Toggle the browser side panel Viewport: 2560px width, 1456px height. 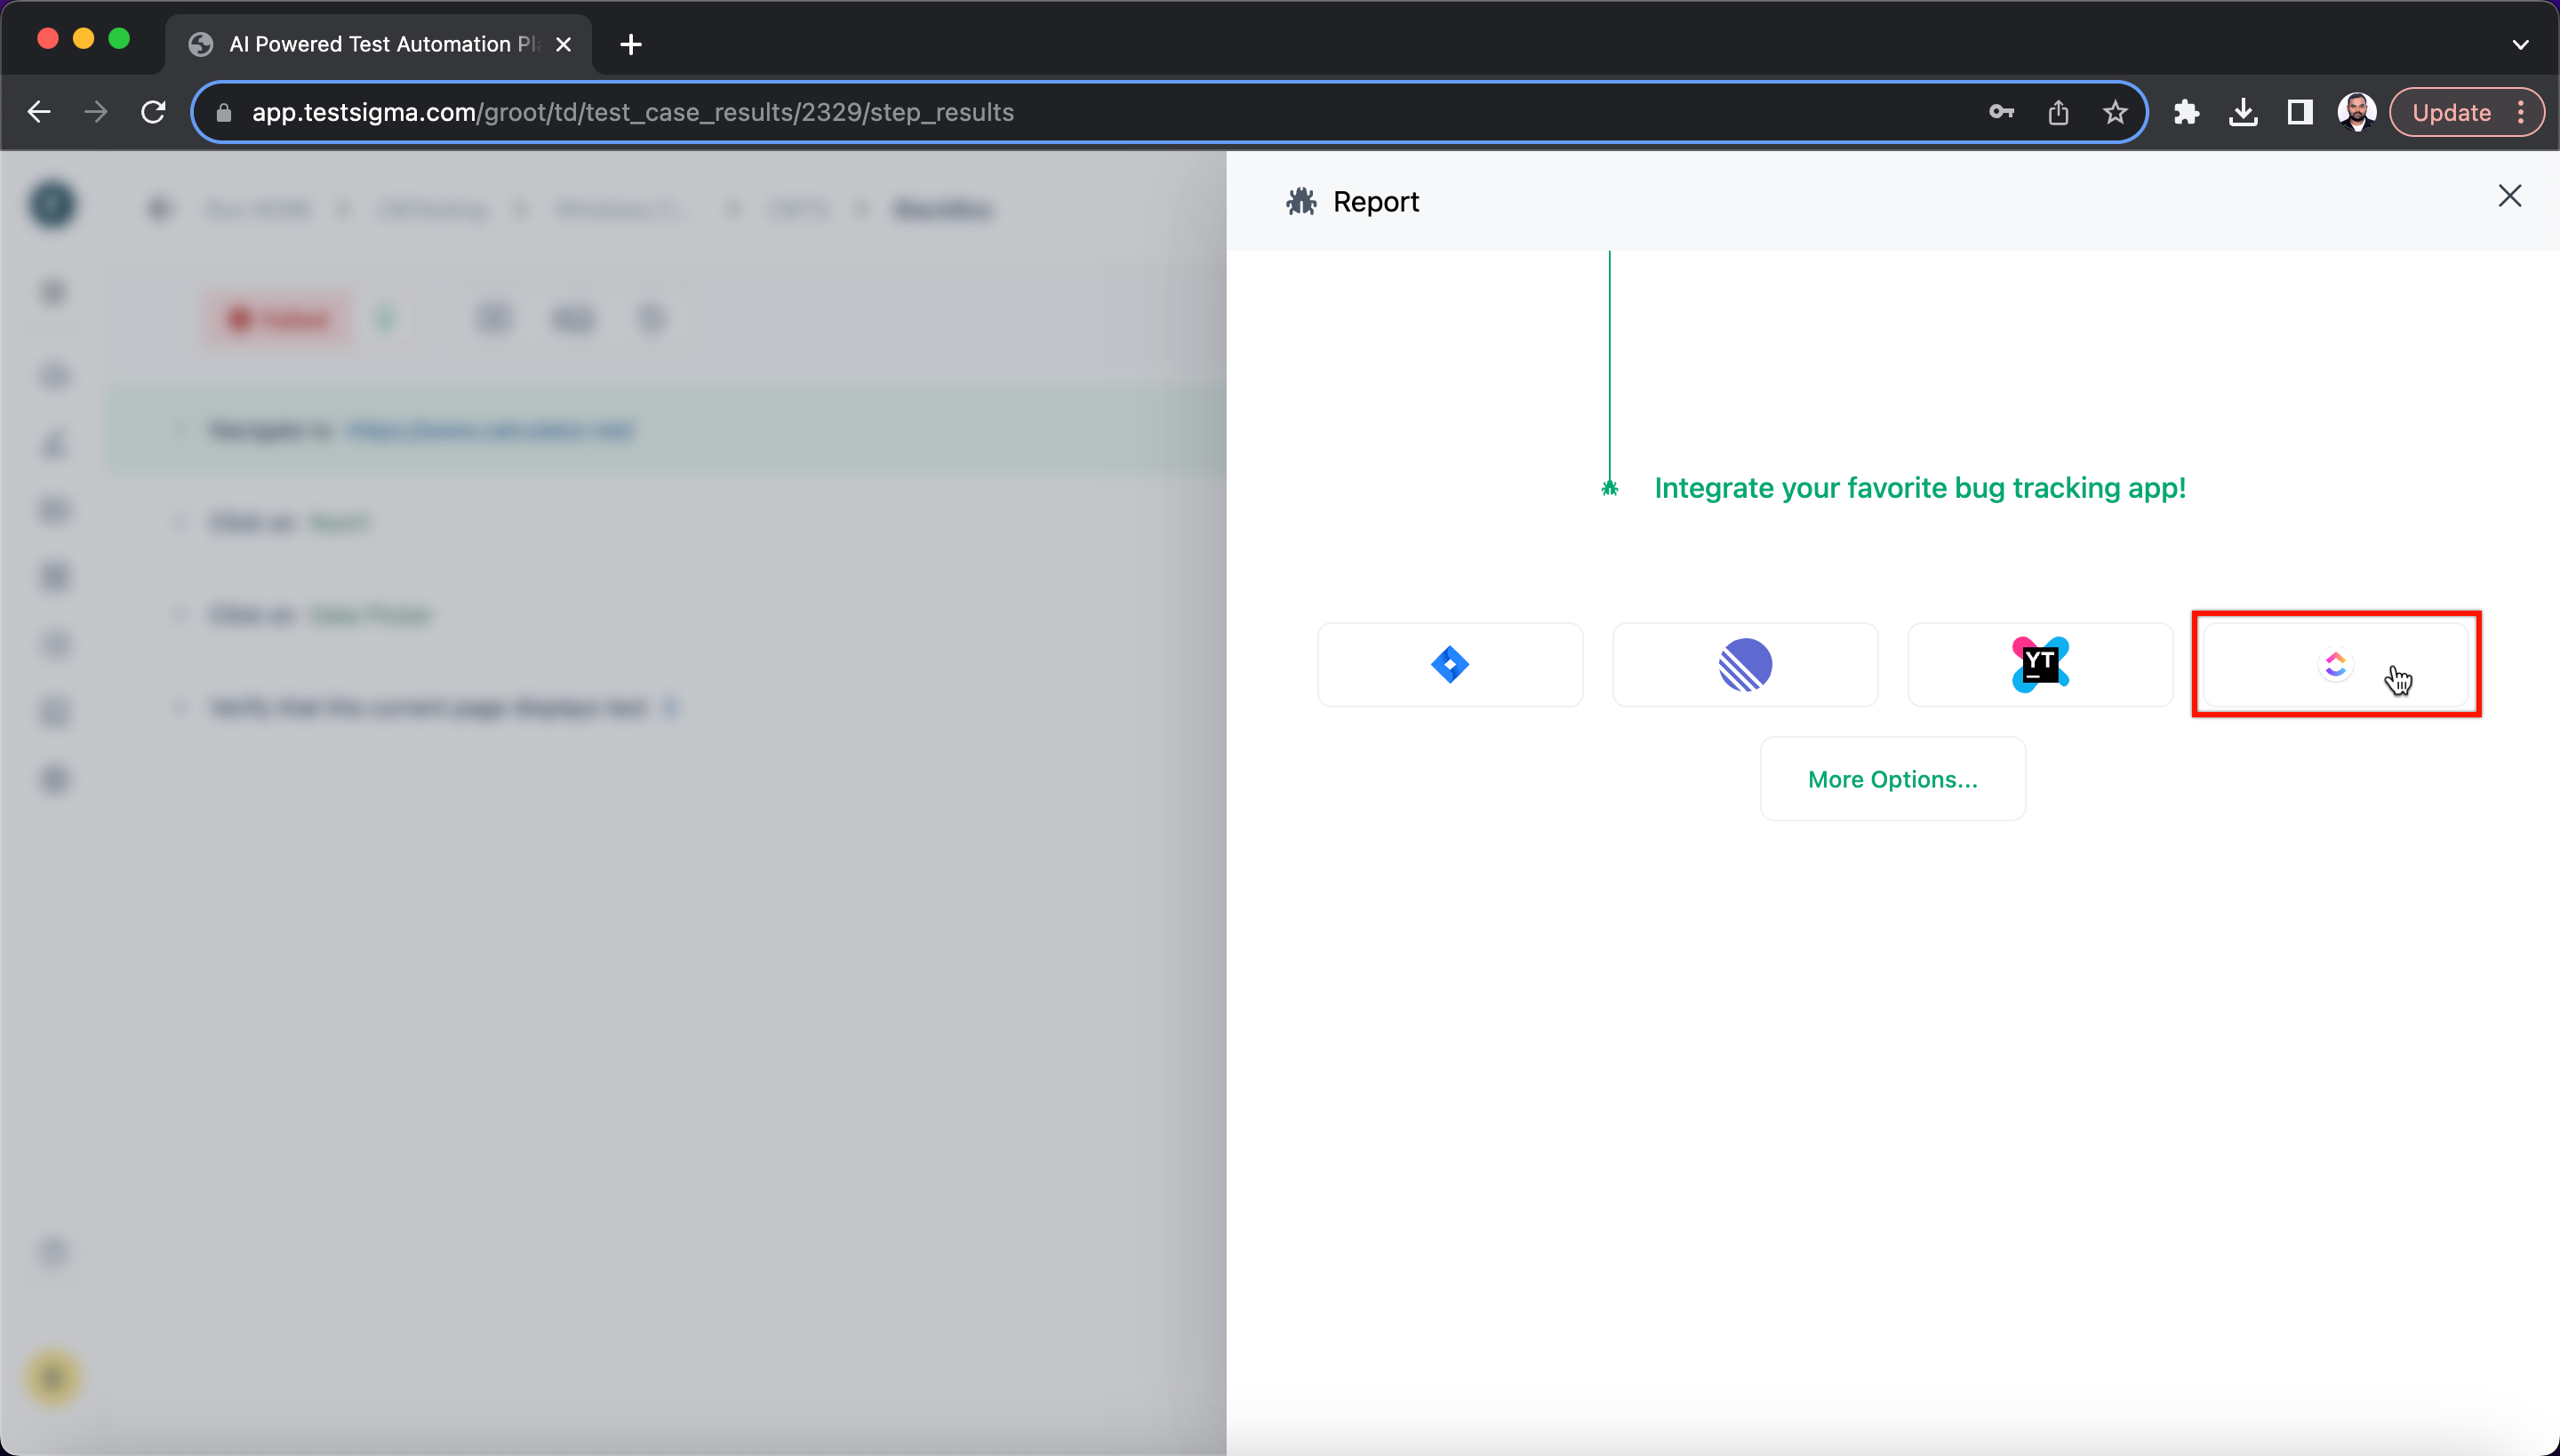(x=2300, y=112)
